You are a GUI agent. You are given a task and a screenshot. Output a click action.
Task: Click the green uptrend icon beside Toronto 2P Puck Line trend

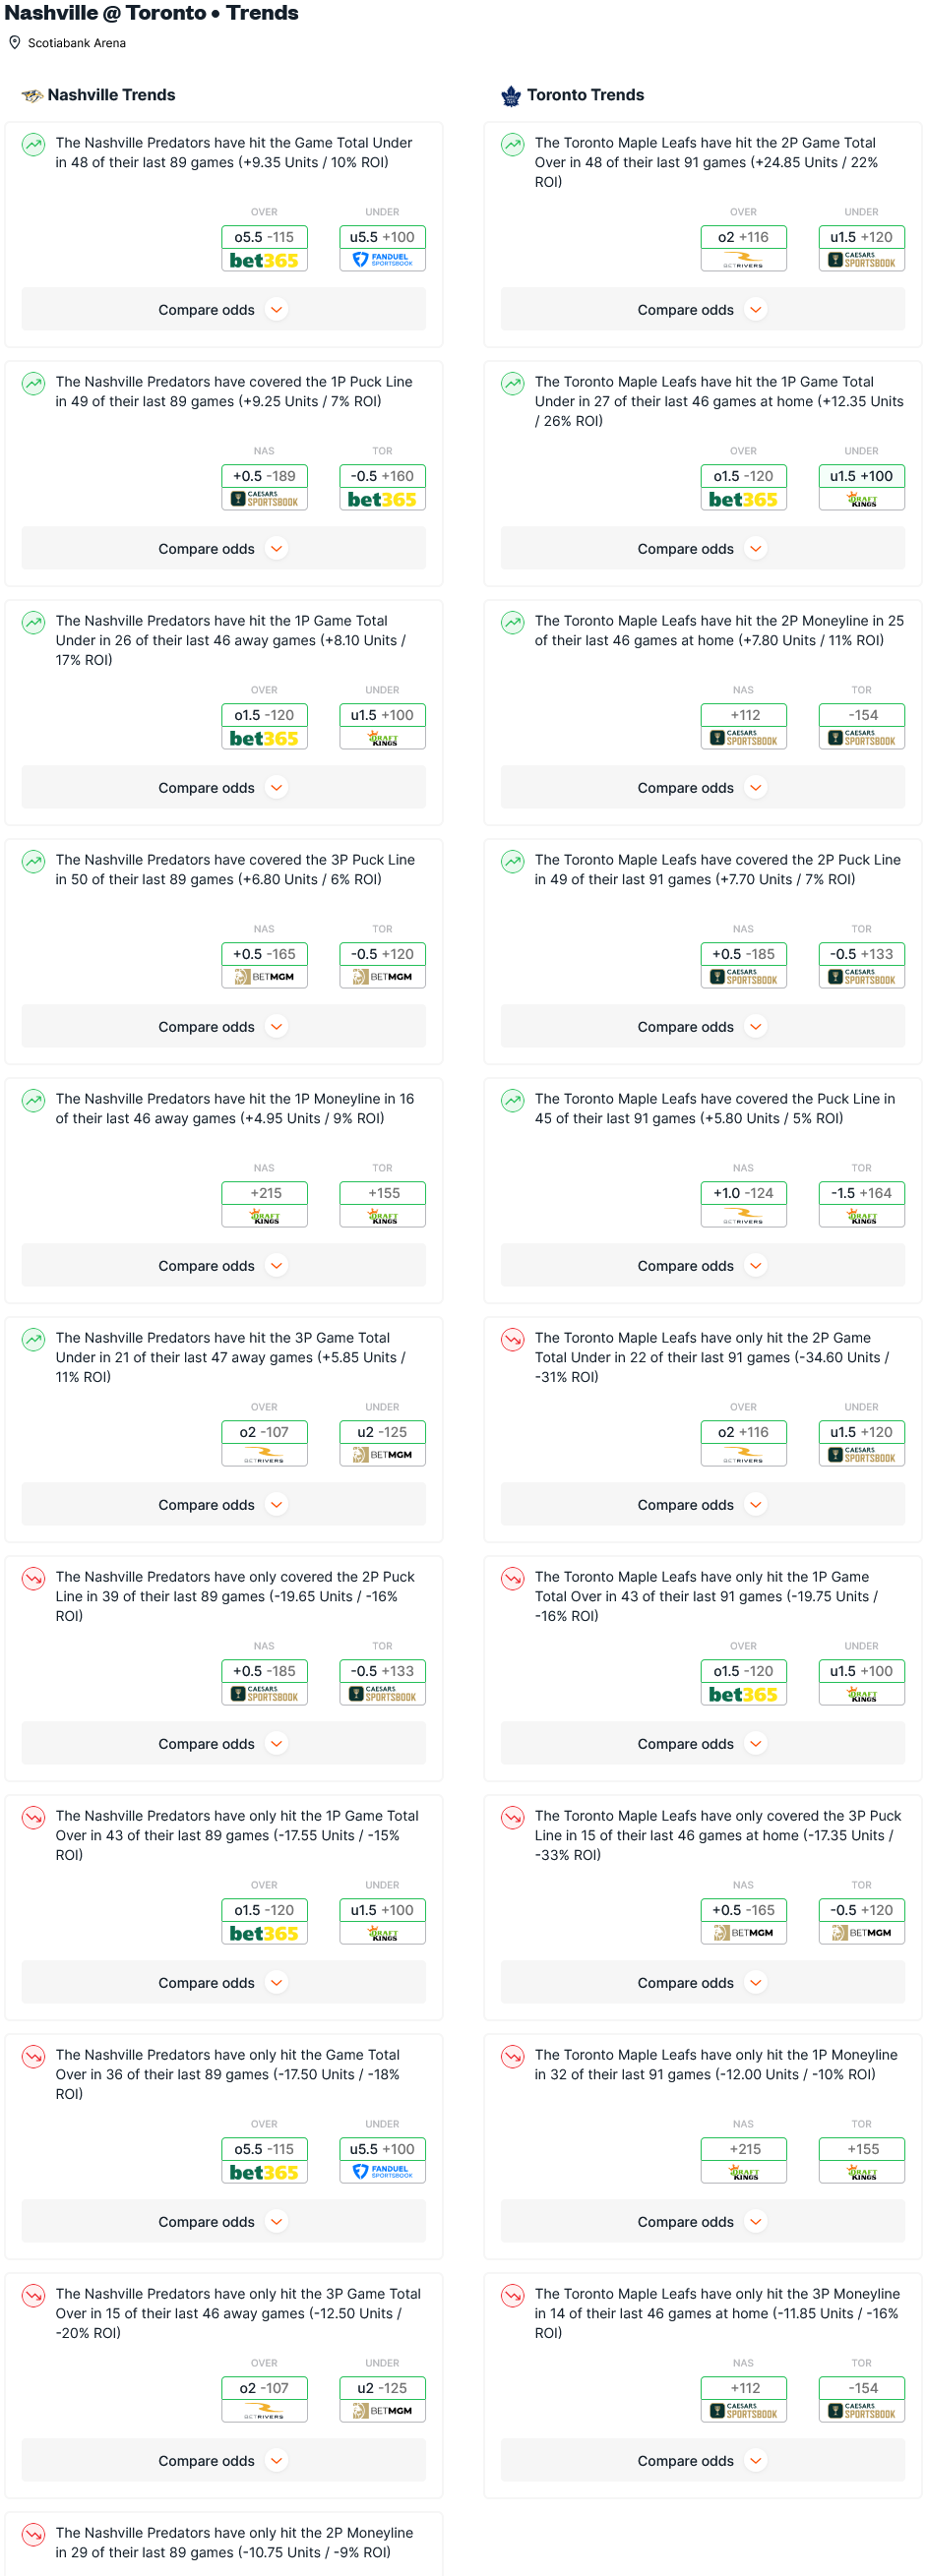(x=513, y=861)
